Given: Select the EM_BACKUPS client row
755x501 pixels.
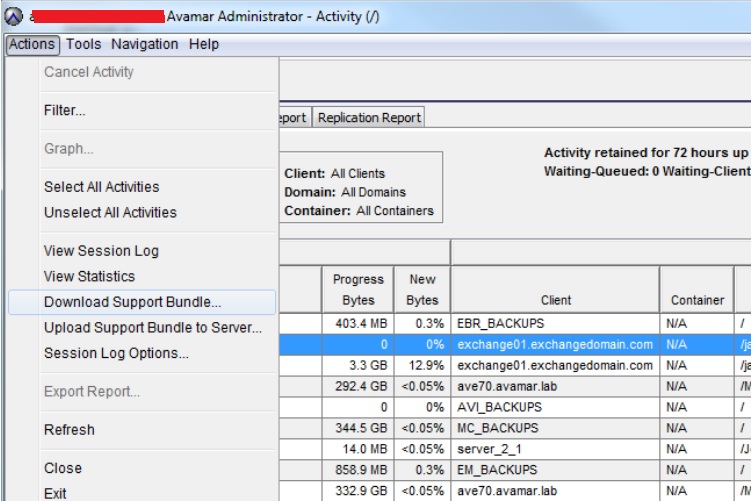Looking at the screenshot, I should 515,470.
